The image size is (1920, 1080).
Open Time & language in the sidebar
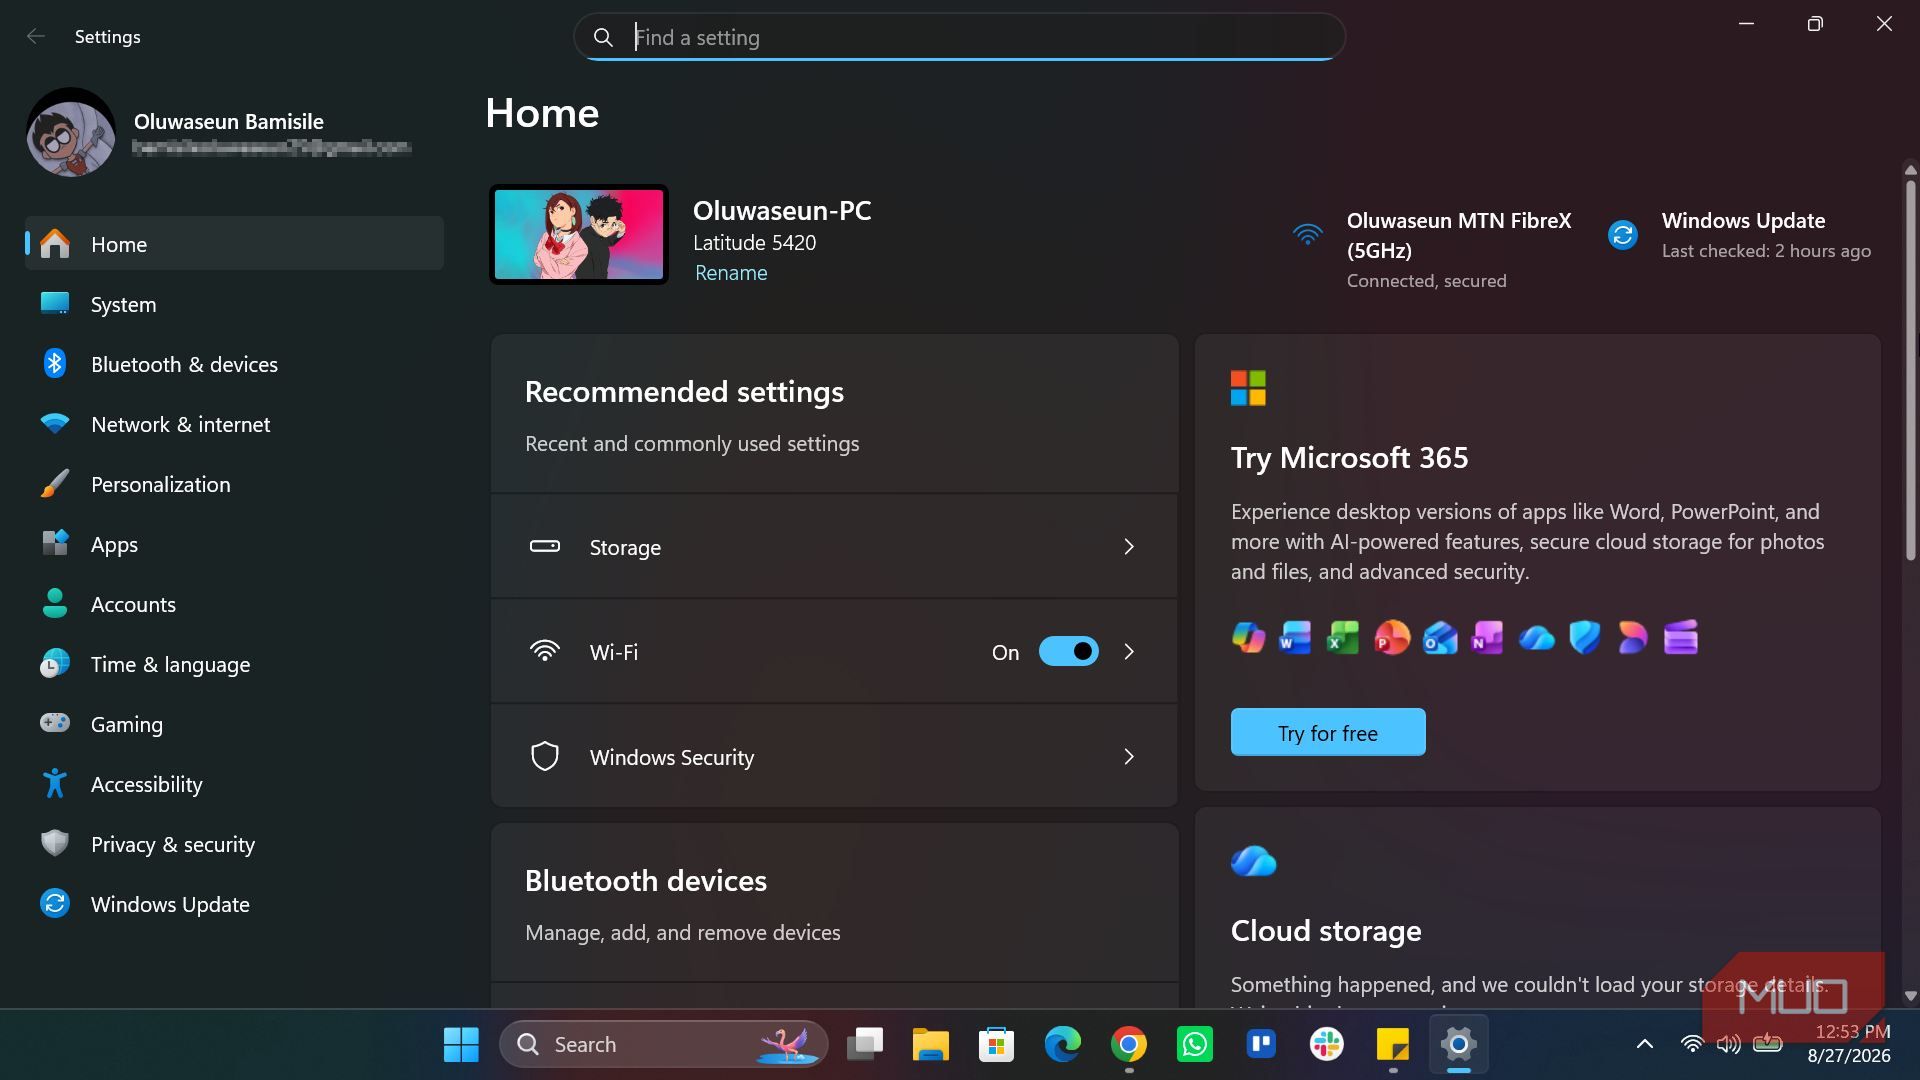click(234, 664)
